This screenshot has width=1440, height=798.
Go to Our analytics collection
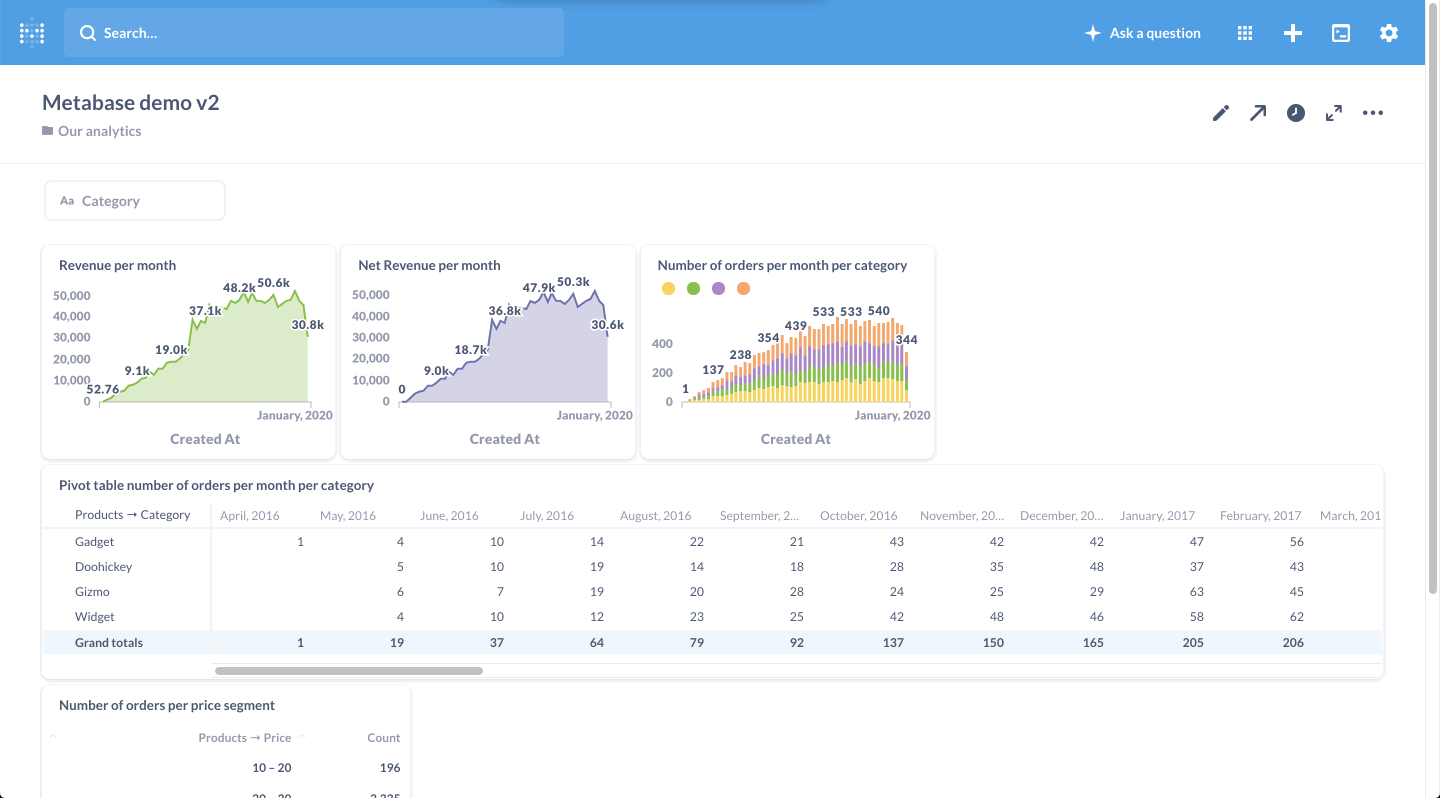99,131
